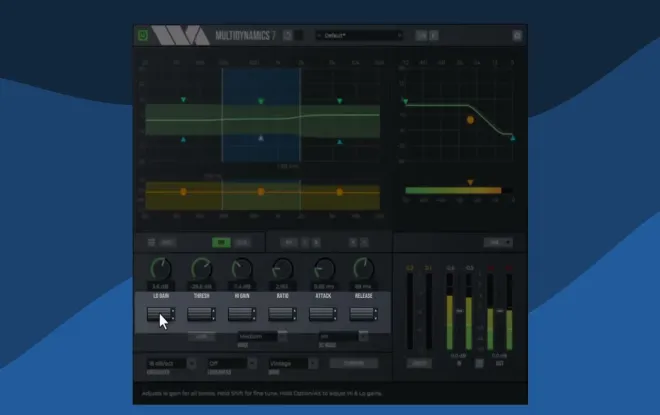The height and width of the screenshot is (415, 660).
Task: Click the last icon in the band toolbar
Action: [365, 242]
